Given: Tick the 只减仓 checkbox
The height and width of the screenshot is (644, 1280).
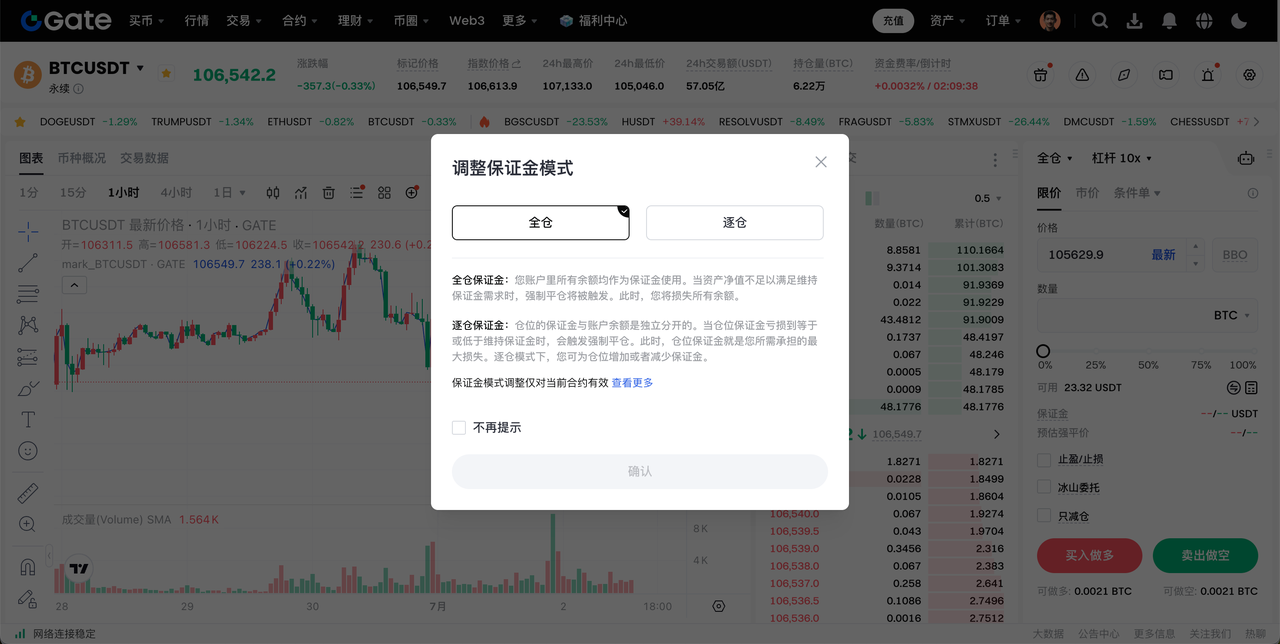Looking at the screenshot, I should [x=1045, y=516].
